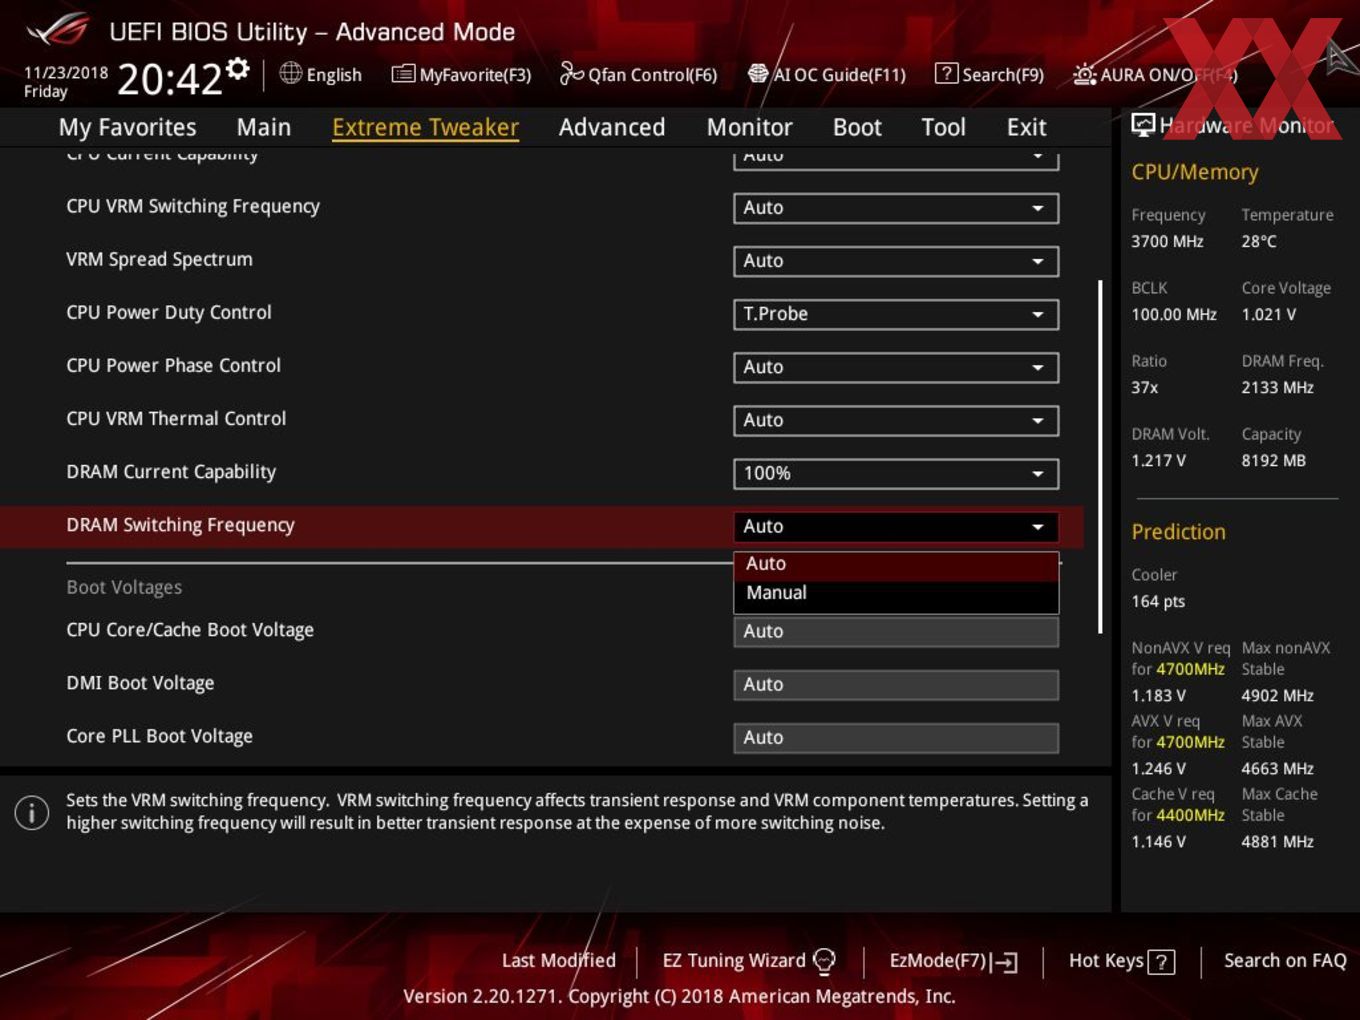The image size is (1360, 1020).
Task: Expand CPU Power Phase Control dropdown
Action: (x=896, y=367)
